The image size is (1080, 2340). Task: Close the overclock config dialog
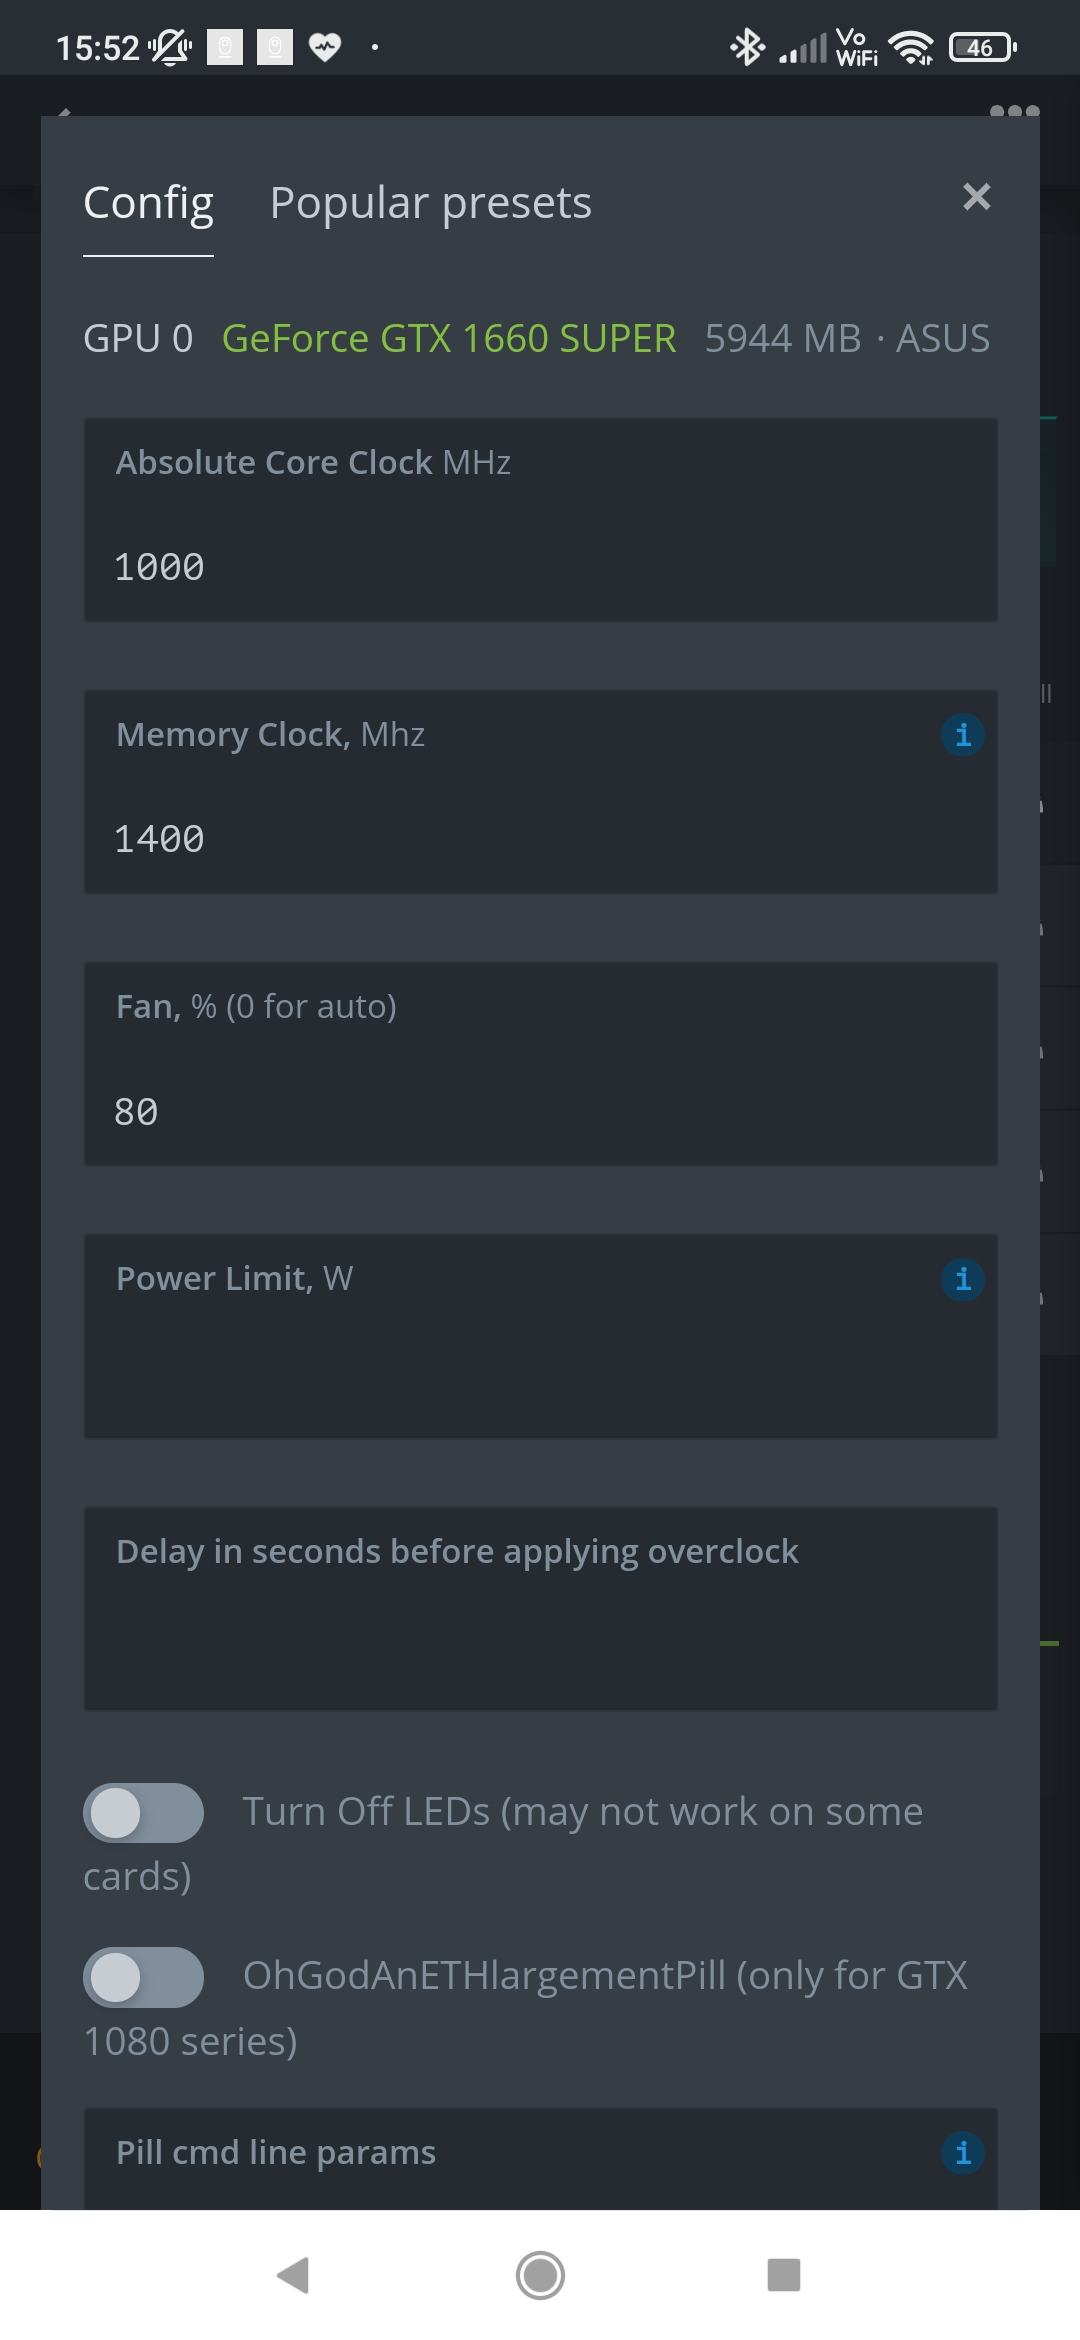click(977, 197)
